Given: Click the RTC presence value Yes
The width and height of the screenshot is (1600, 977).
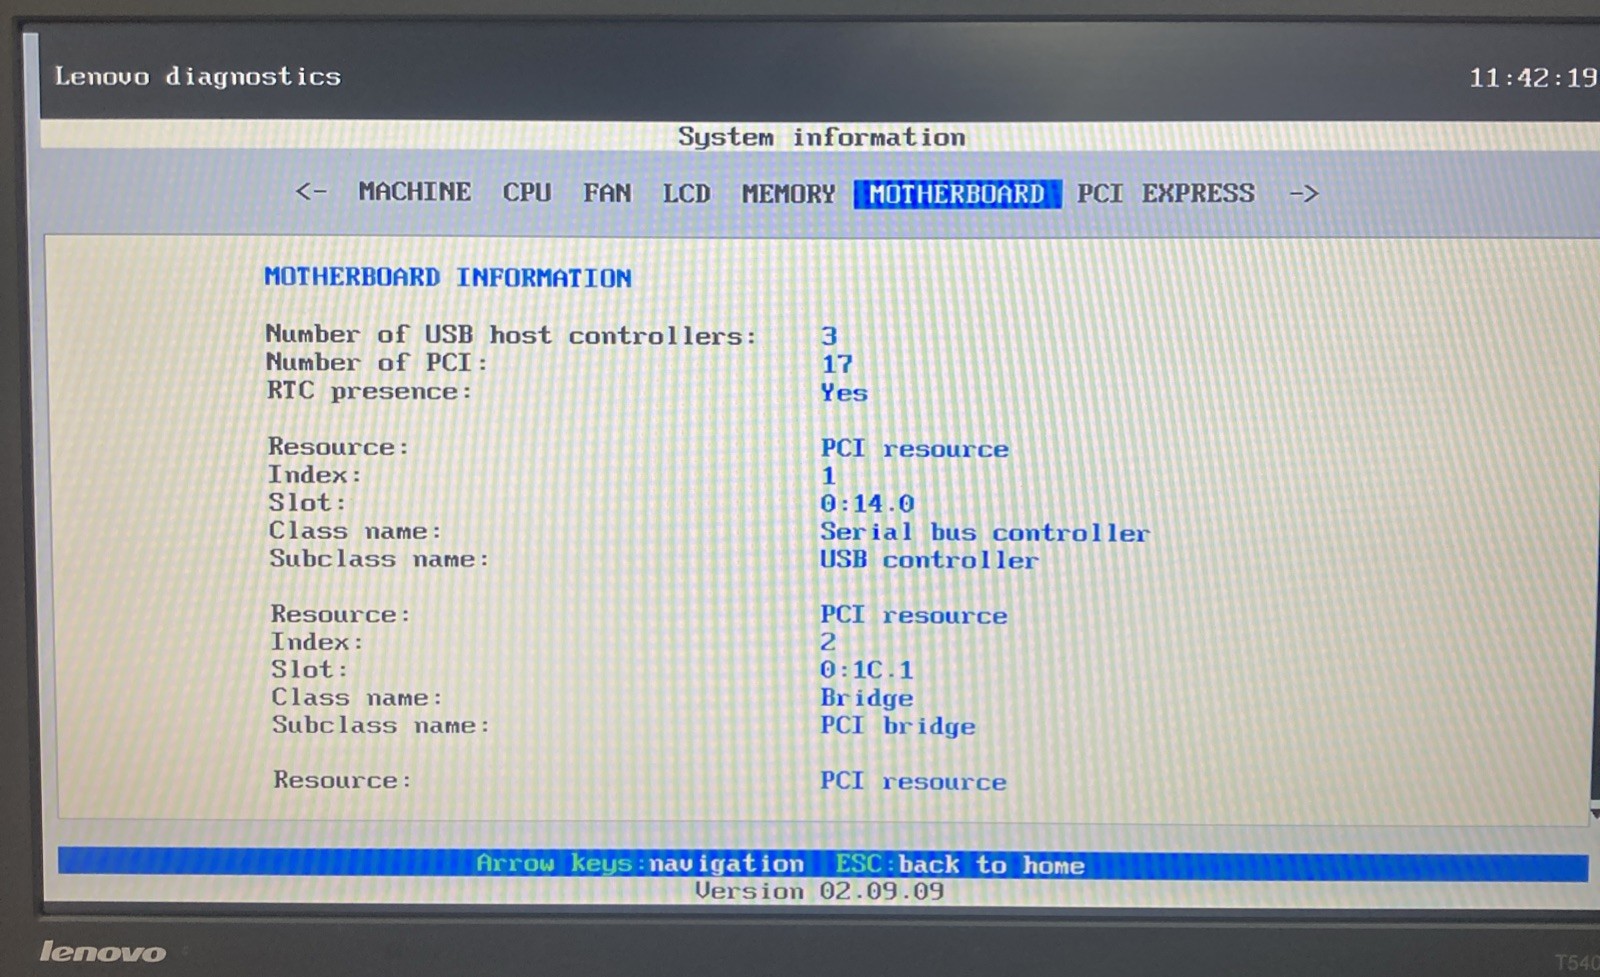Looking at the screenshot, I should [x=844, y=393].
